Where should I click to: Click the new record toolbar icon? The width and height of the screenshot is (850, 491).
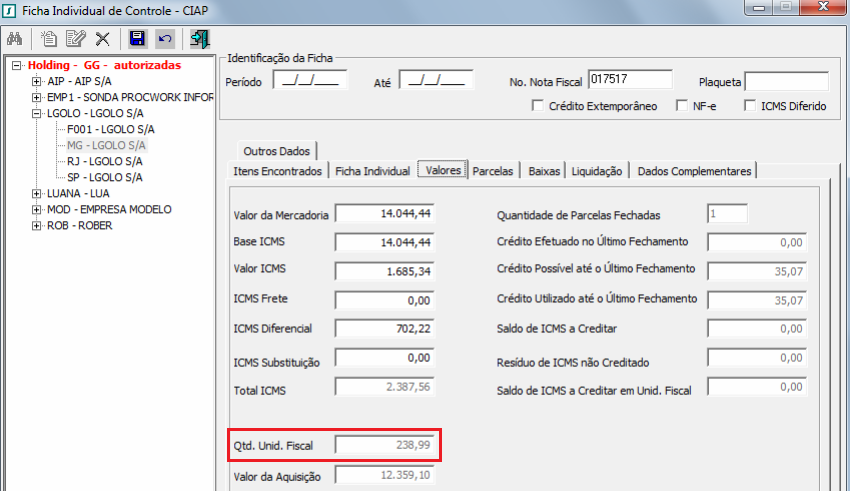(x=50, y=39)
